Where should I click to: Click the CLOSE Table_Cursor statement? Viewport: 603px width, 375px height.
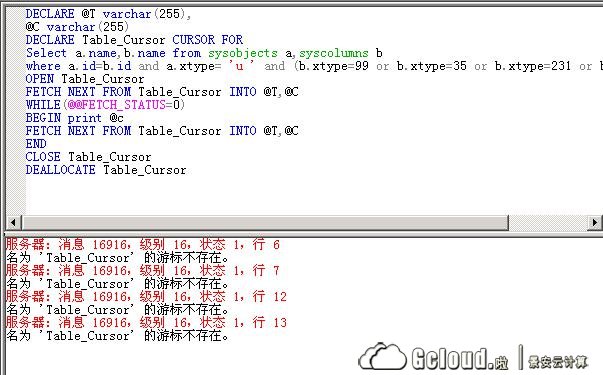(x=88, y=157)
